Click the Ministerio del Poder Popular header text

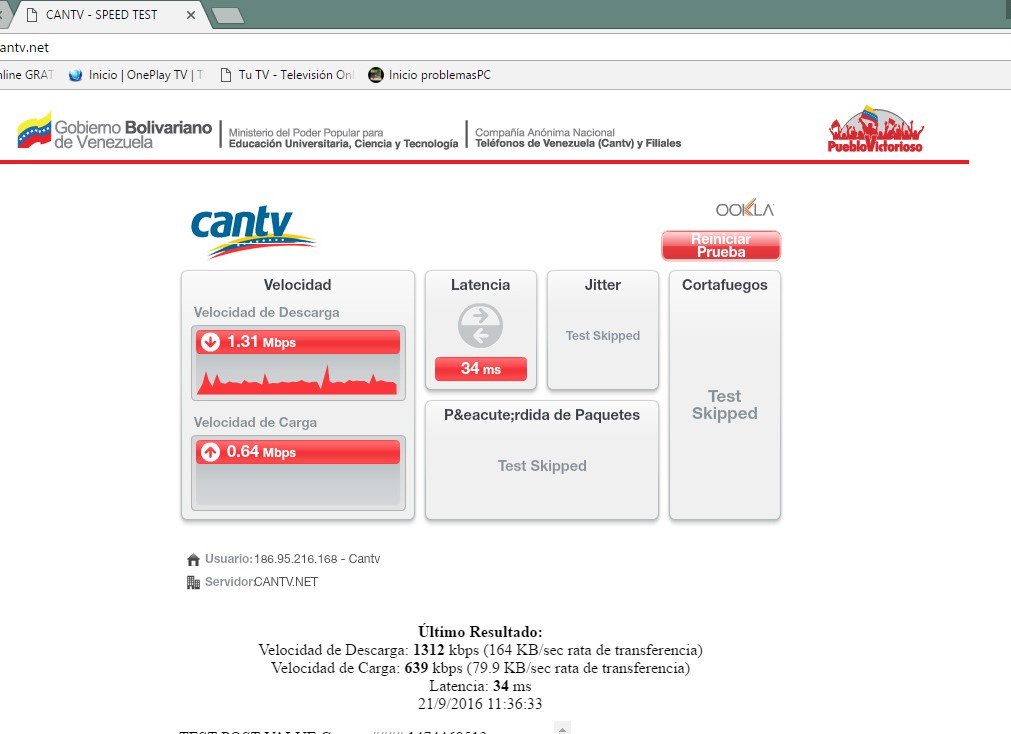click(x=343, y=138)
